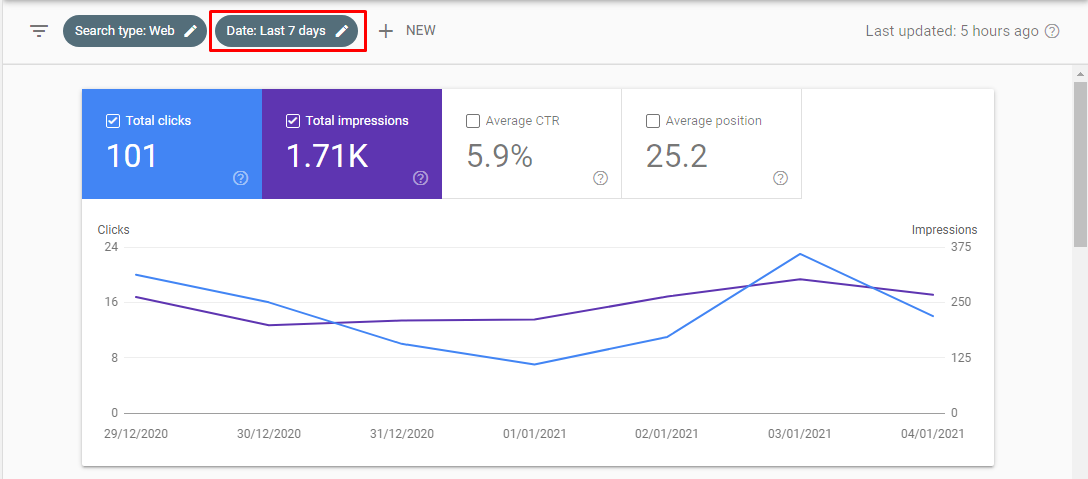1088x479 pixels.
Task: Click the plus icon beside NEW
Action: (386, 31)
